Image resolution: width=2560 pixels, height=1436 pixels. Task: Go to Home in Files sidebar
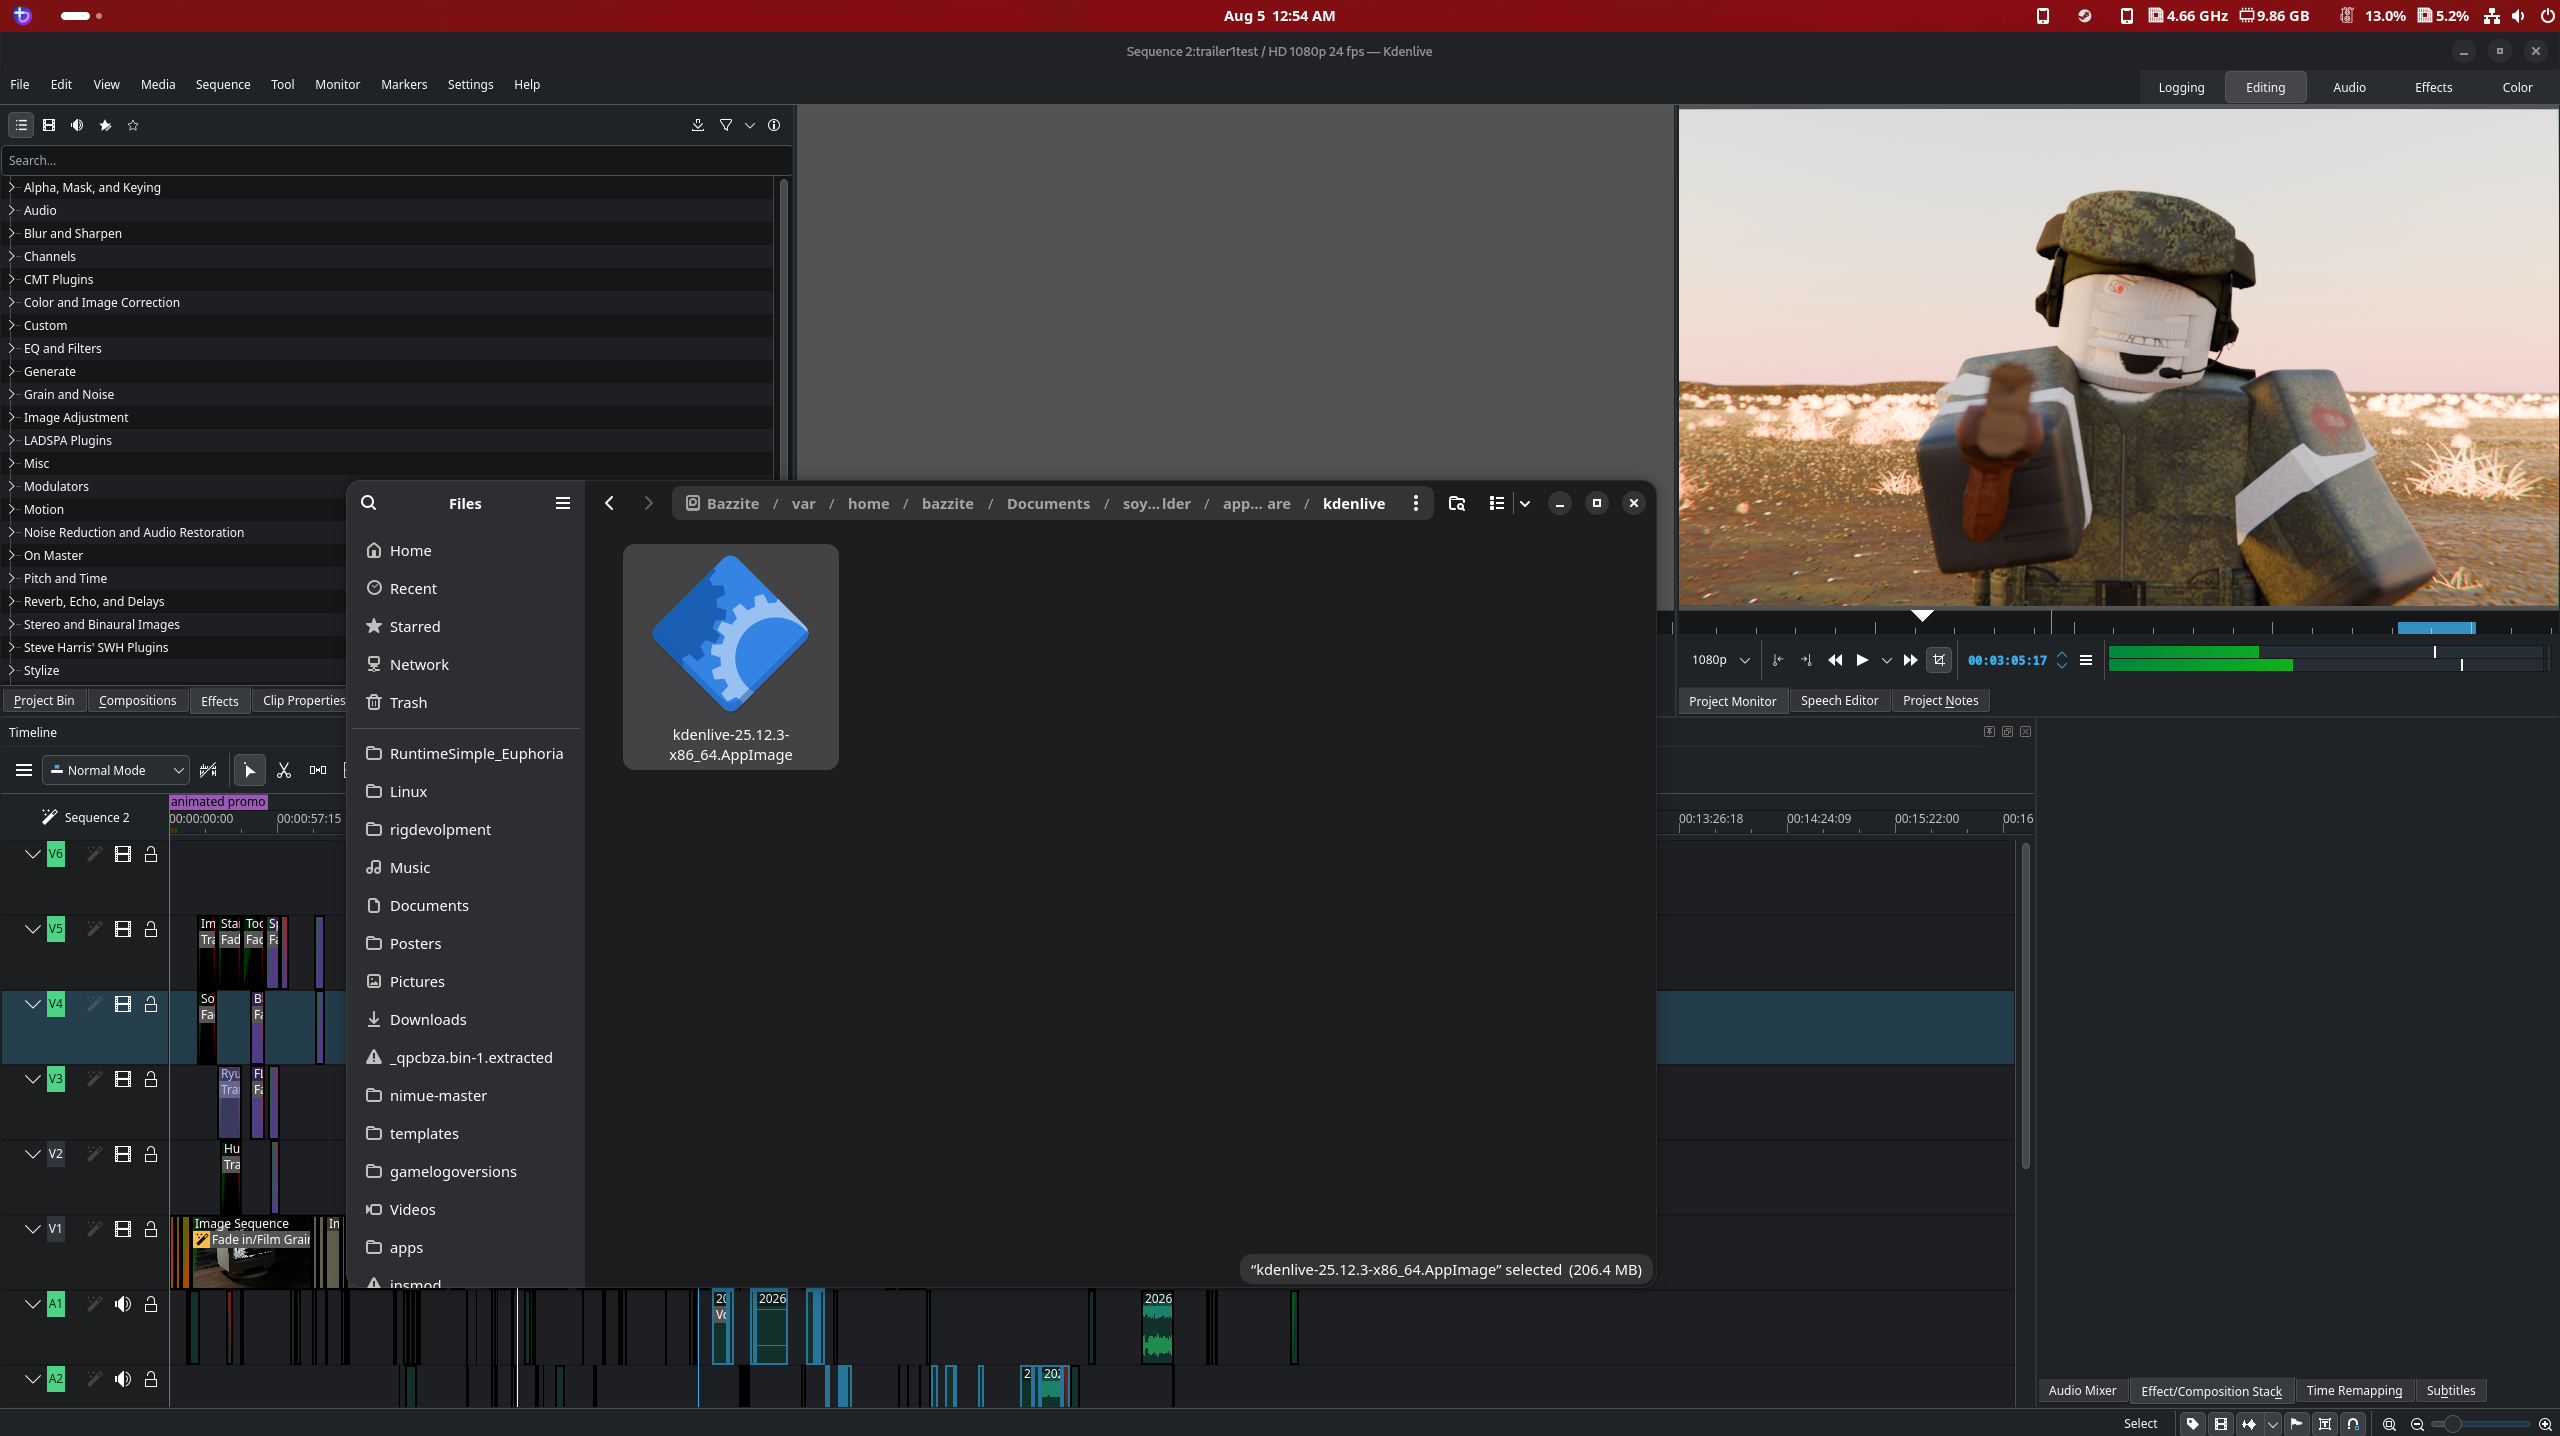466,550
